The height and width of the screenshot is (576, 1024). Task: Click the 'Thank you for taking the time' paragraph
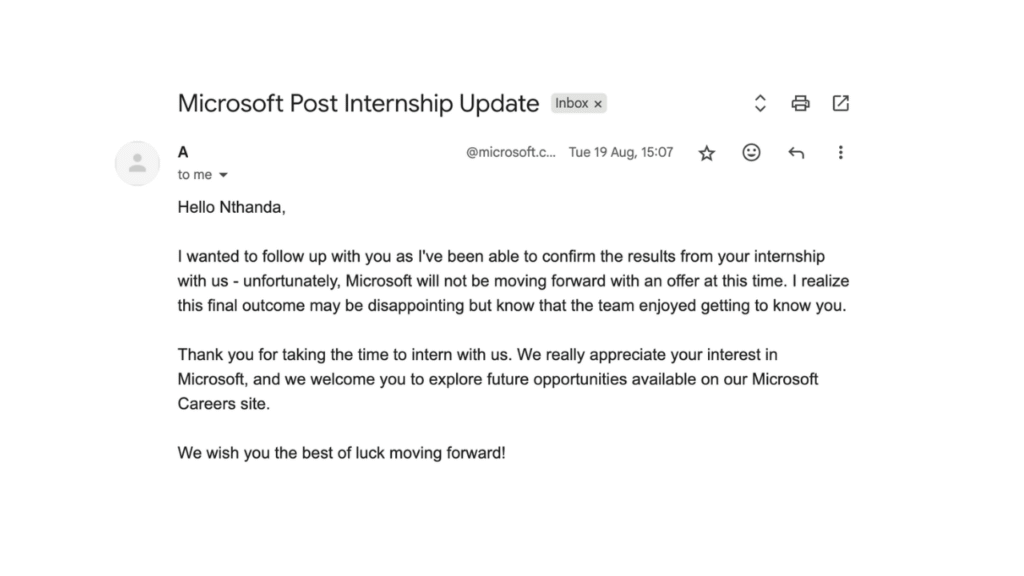pyautogui.click(x=497, y=380)
